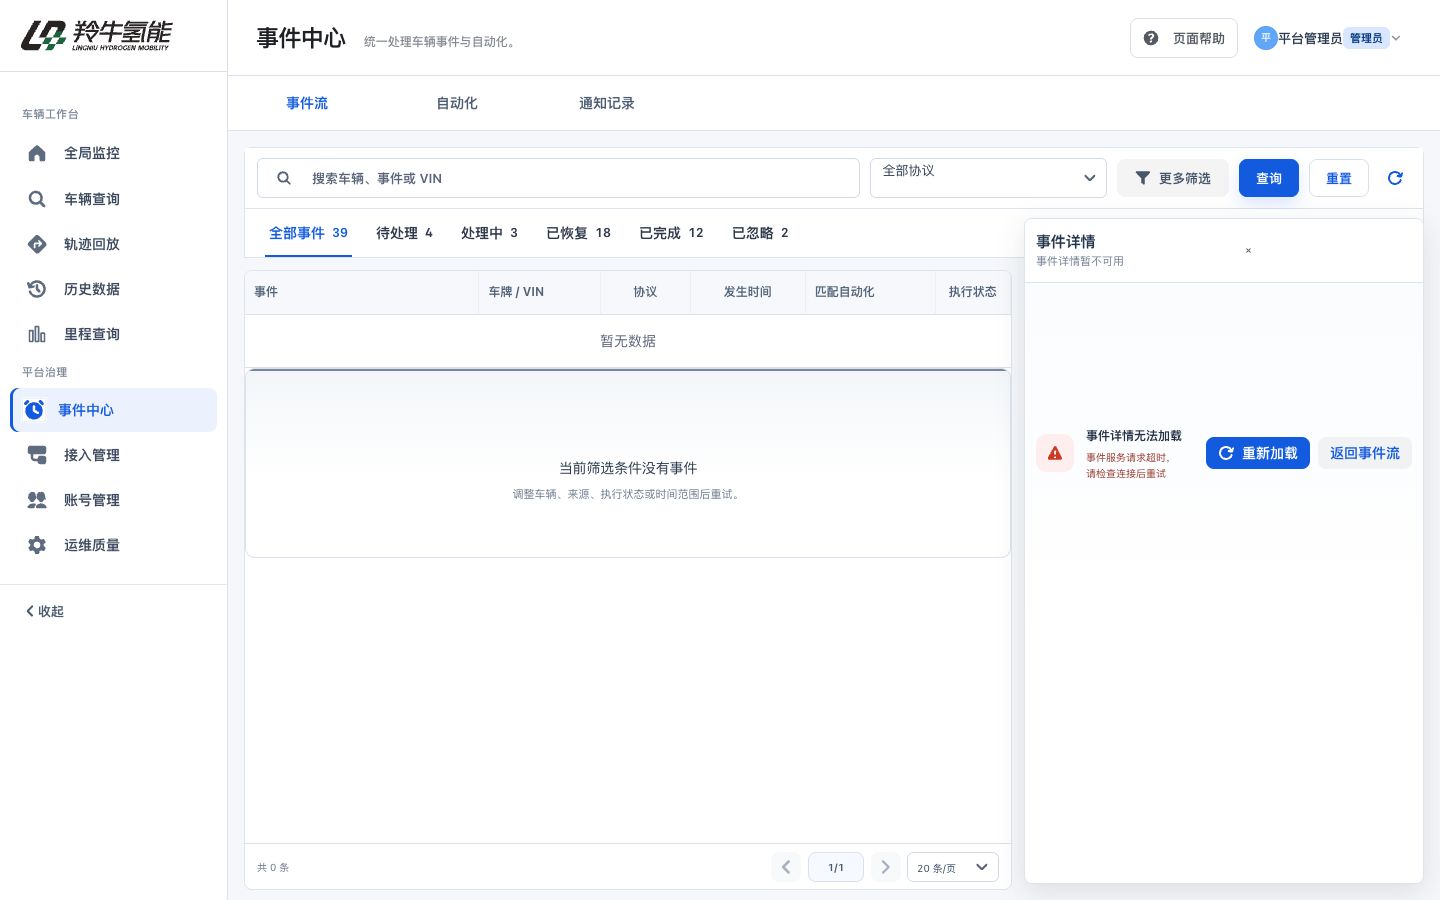Go to previous page arrow
1440x900 pixels.
pyautogui.click(x=786, y=867)
